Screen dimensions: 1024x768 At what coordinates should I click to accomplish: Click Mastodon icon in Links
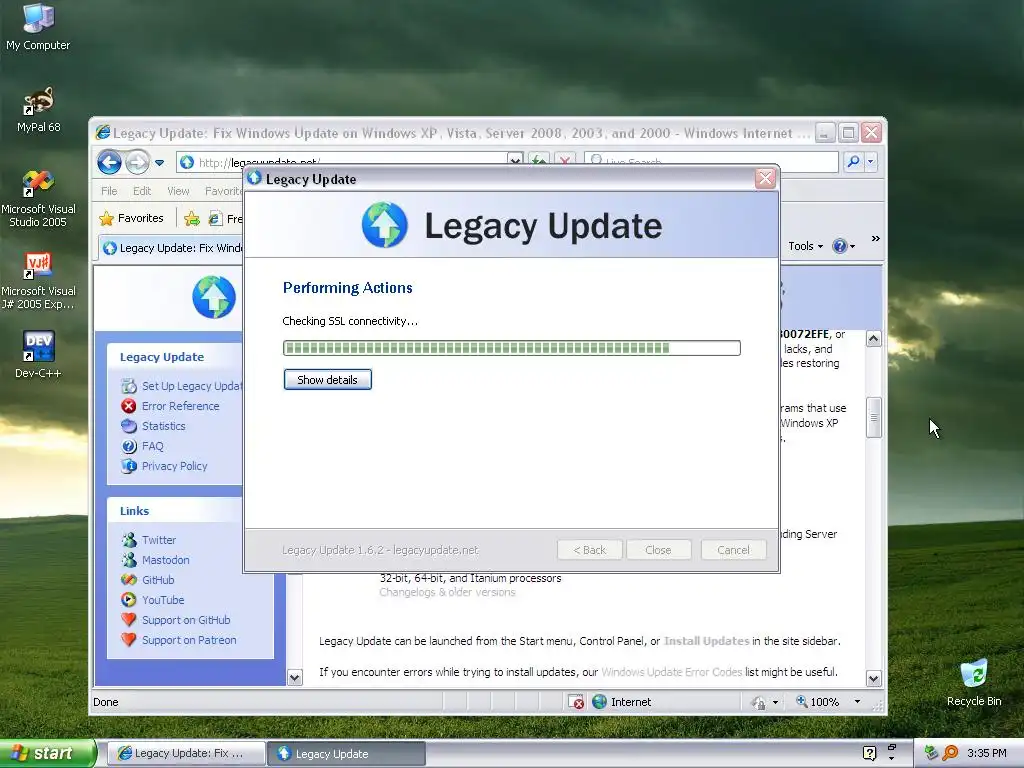point(129,560)
